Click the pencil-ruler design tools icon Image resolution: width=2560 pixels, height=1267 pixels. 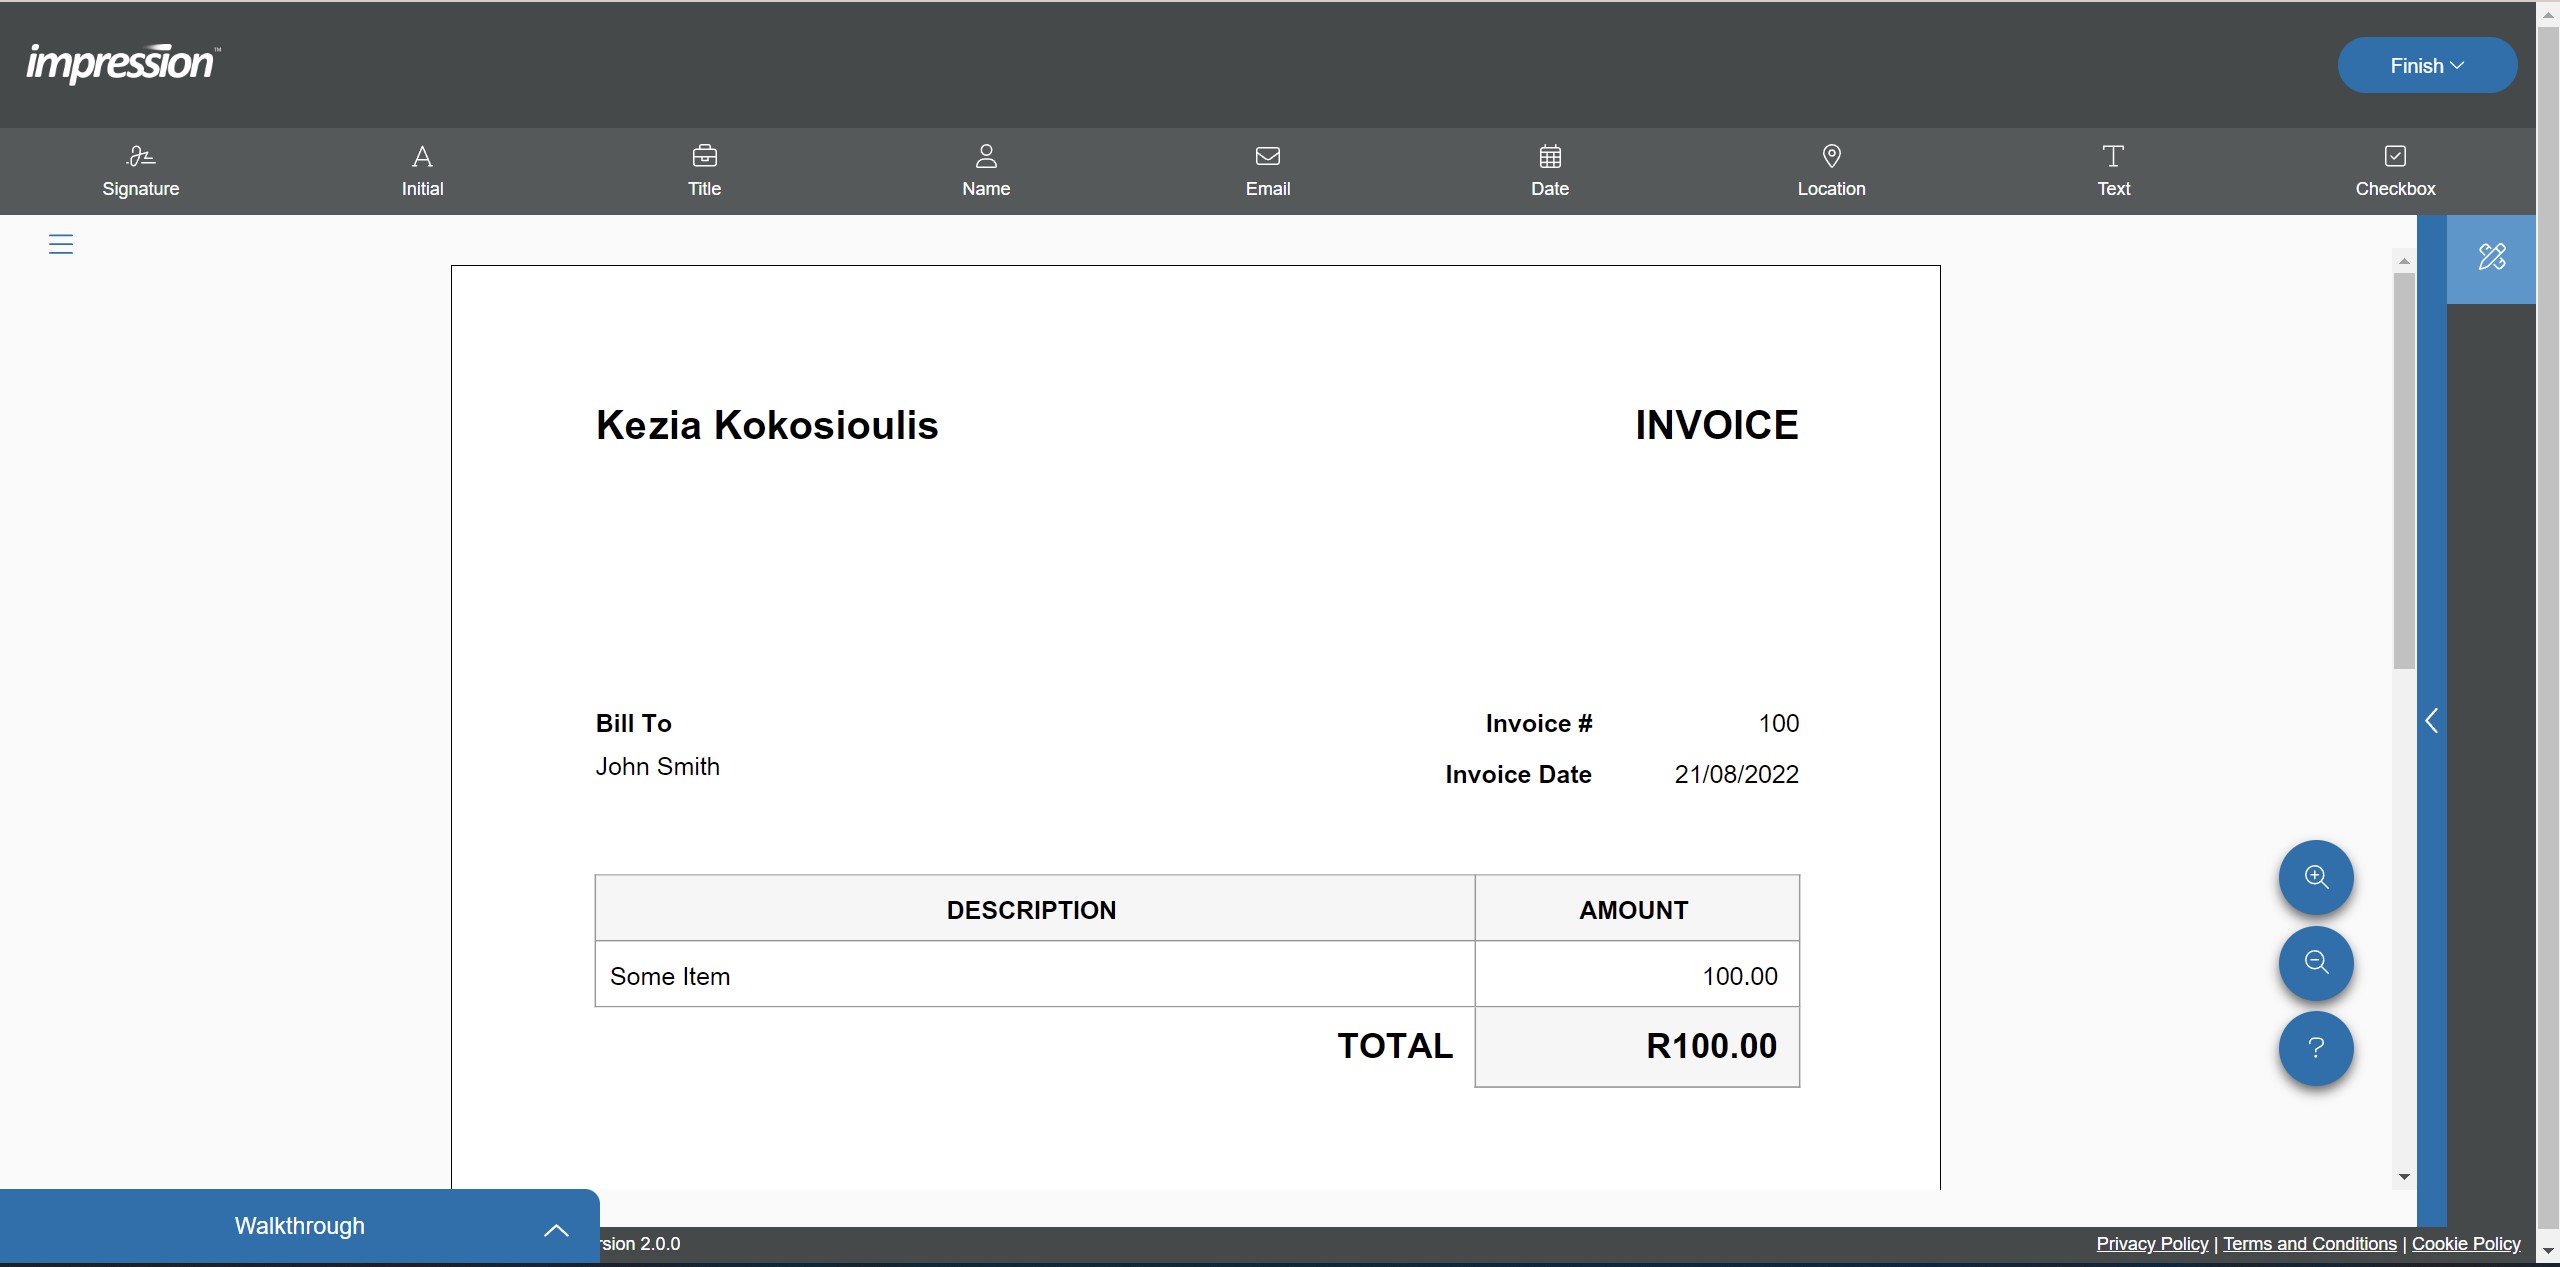[2491, 258]
